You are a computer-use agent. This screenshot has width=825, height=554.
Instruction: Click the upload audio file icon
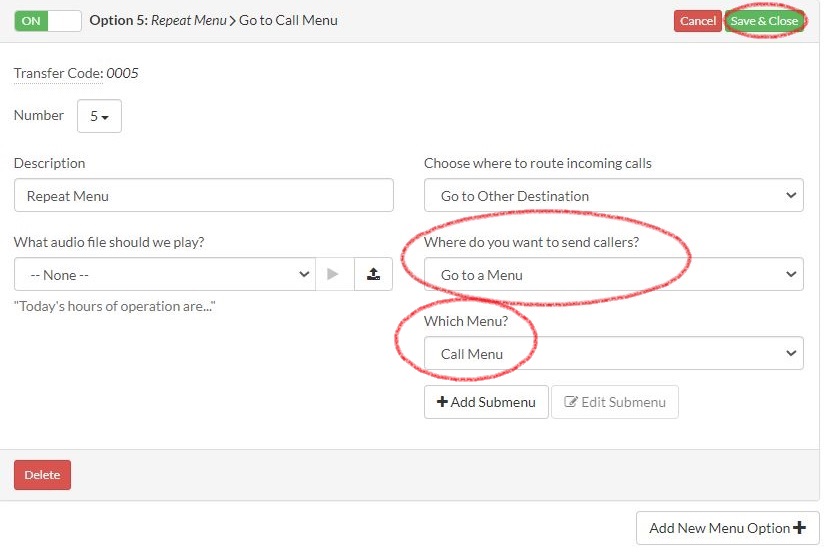coord(373,275)
